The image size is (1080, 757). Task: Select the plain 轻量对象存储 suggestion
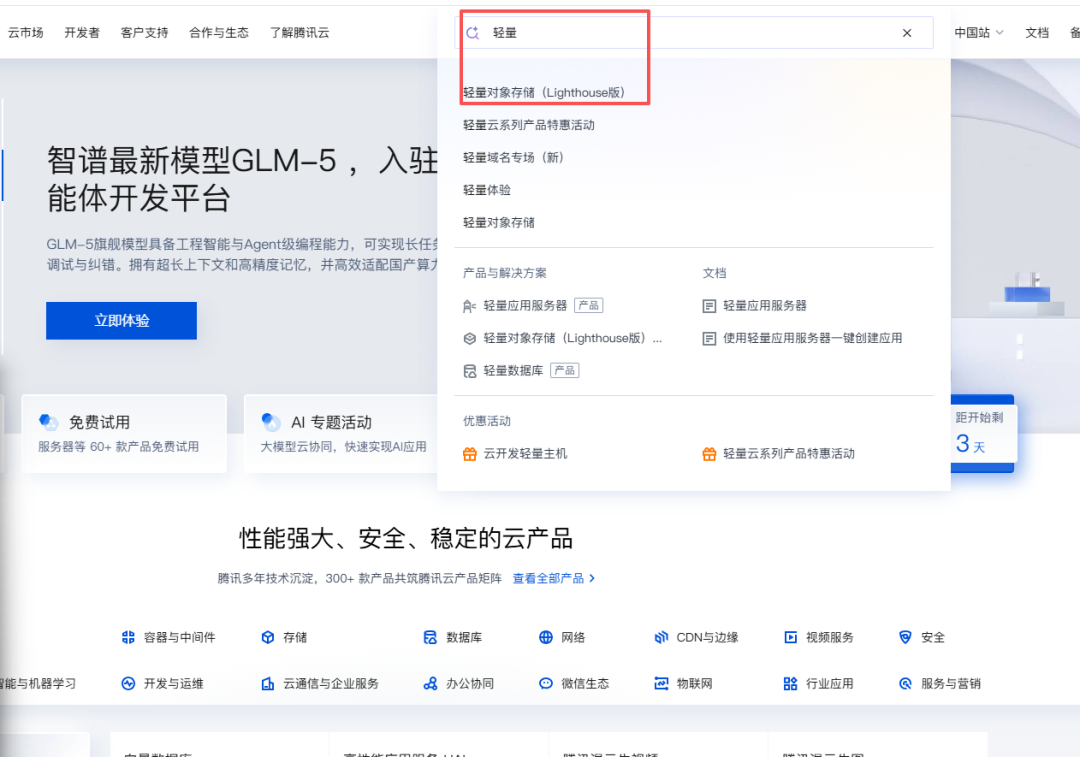[x=499, y=222]
